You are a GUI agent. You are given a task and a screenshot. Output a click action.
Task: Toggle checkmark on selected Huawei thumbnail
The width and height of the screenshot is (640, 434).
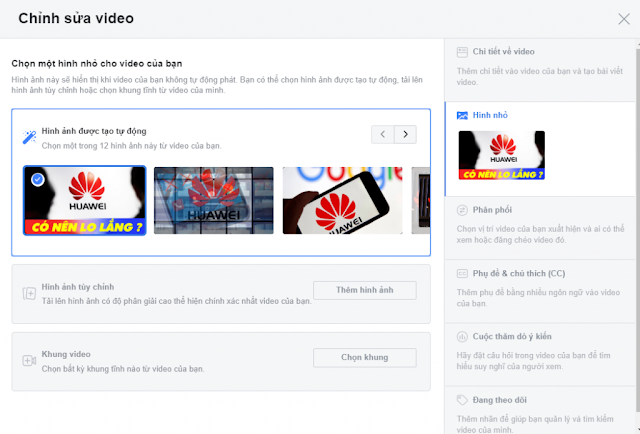click(x=38, y=180)
